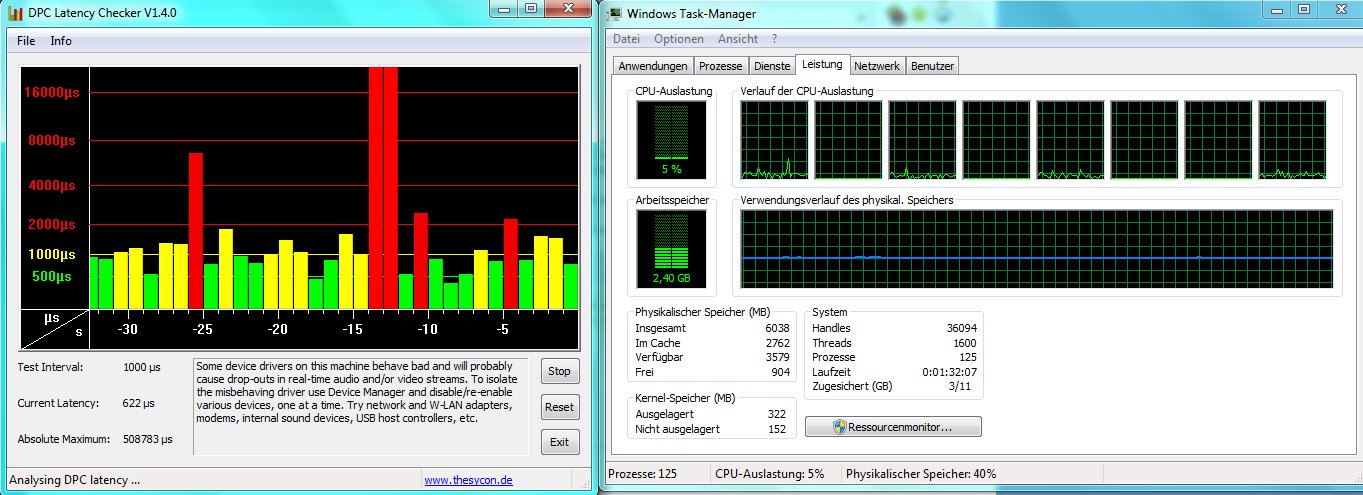Open File menu in DPC Latency Checker
Screen dimensions: 1363x495
pos(26,41)
